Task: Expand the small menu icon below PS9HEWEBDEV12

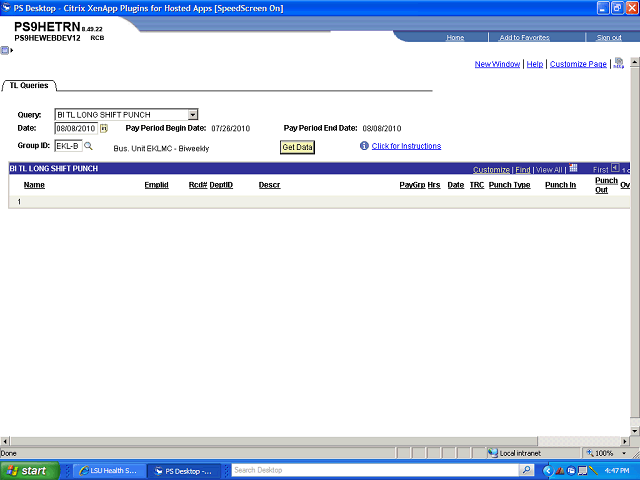Action: pos(7,50)
